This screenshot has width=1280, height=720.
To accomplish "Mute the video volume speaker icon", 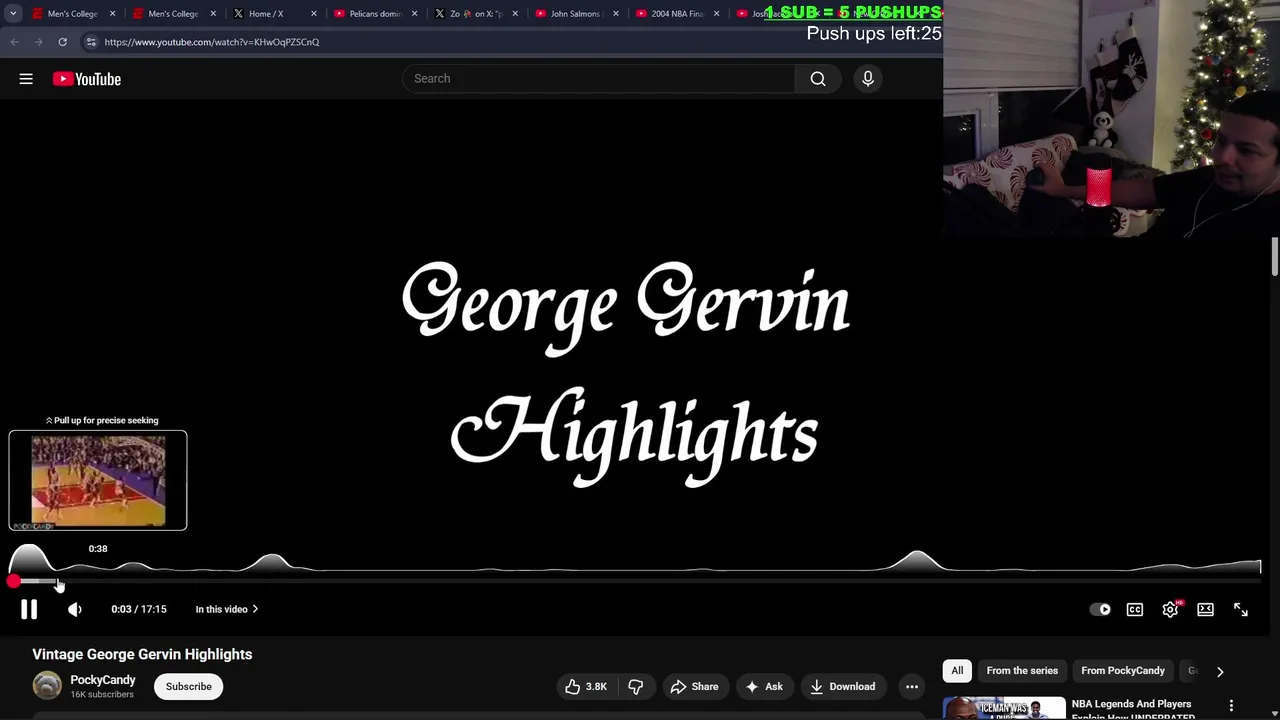I will pos(75,609).
